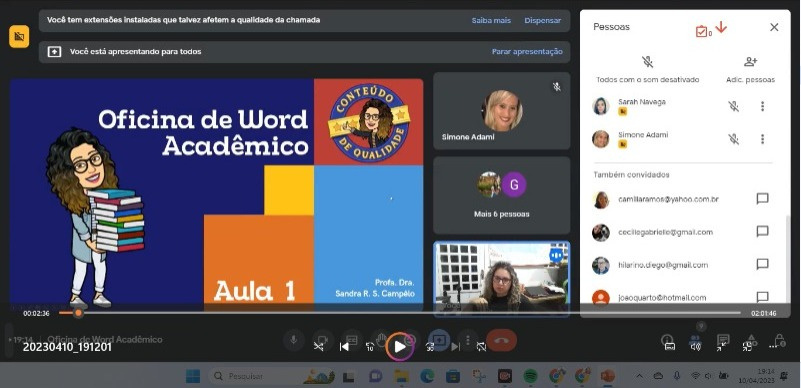Open audio track settings in video player
The height and width of the screenshot is (388, 801).
[695, 347]
